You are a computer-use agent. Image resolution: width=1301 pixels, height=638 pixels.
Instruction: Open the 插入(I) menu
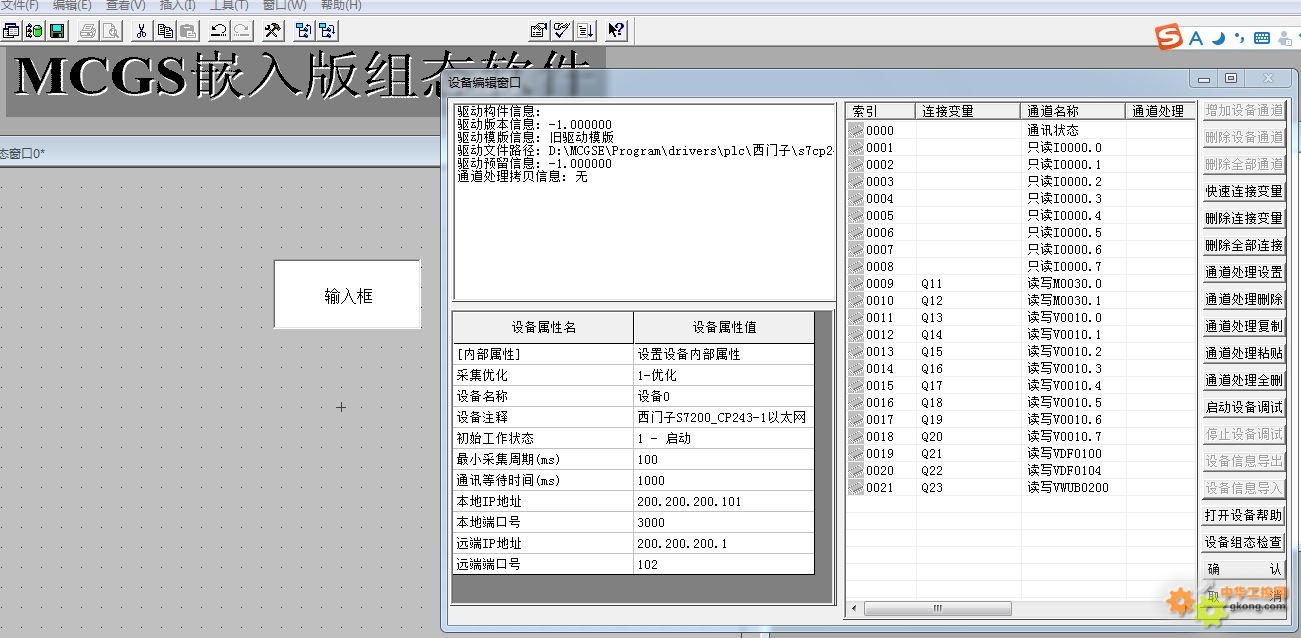tap(178, 5)
